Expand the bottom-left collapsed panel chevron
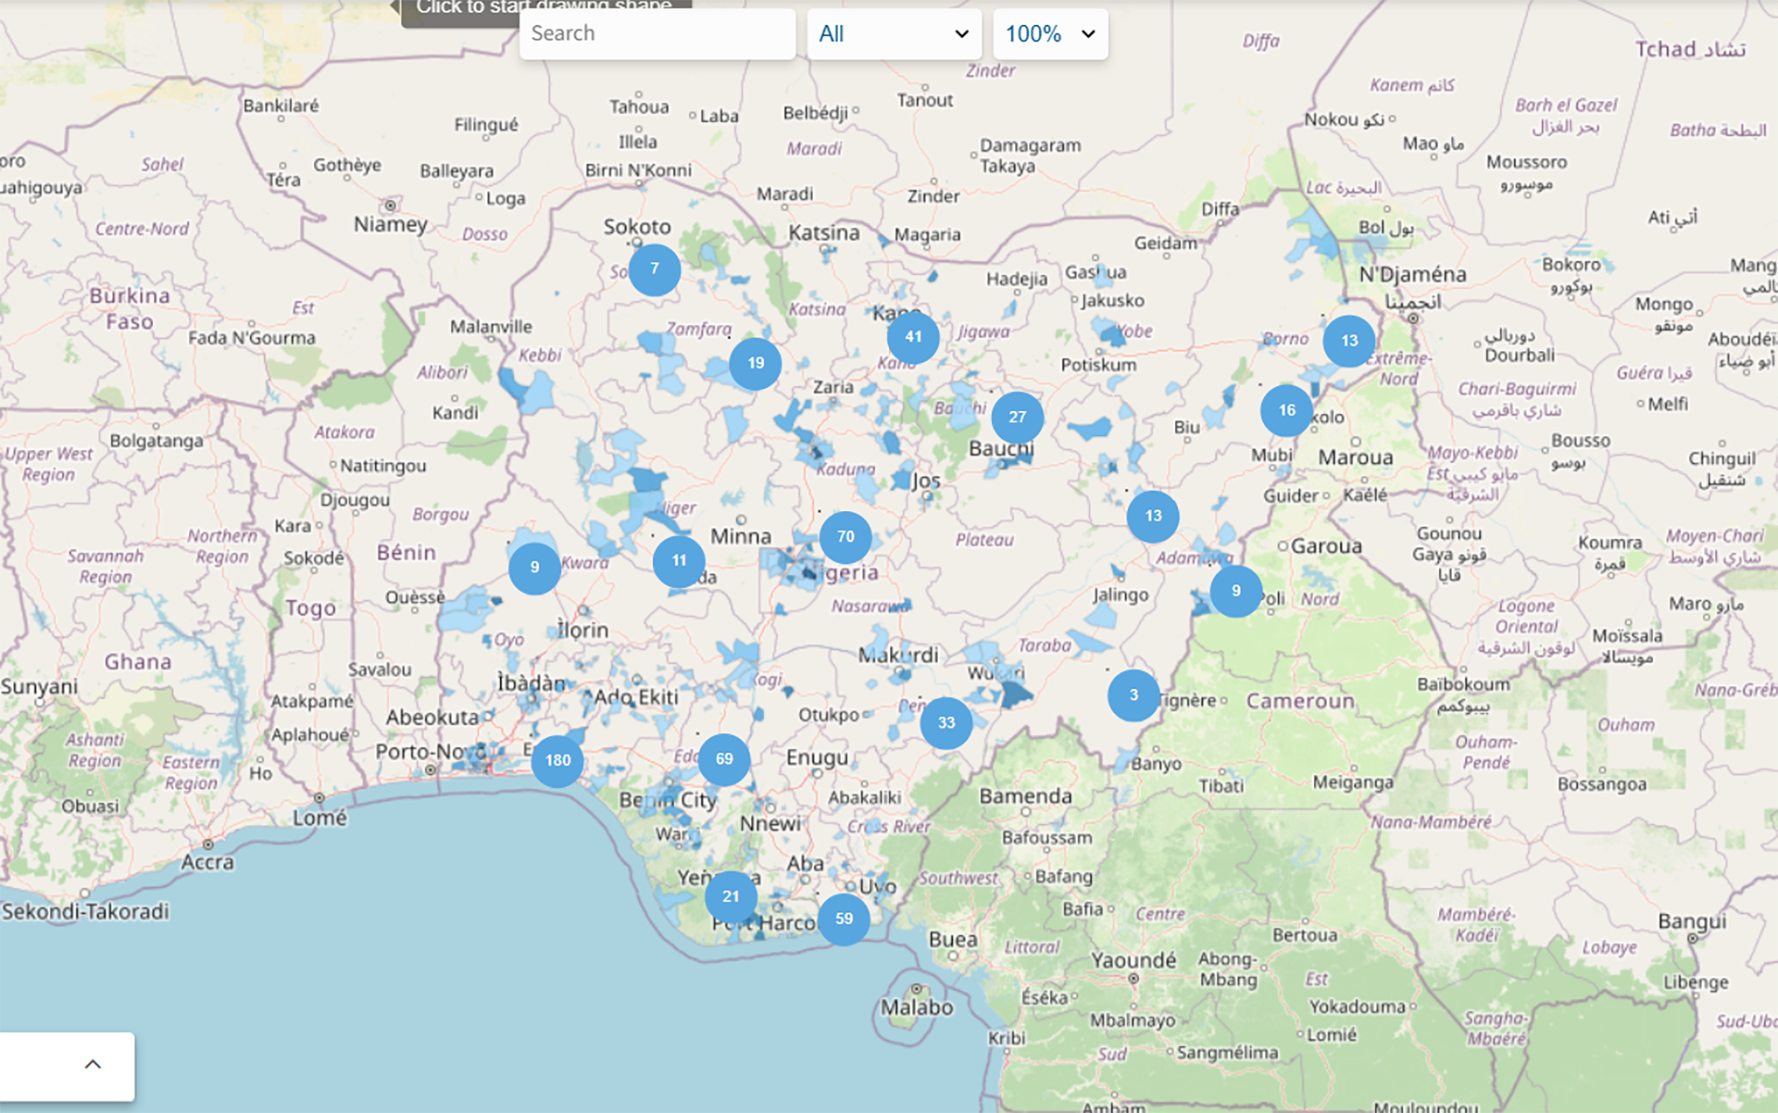This screenshot has width=1778, height=1113. (x=92, y=1065)
